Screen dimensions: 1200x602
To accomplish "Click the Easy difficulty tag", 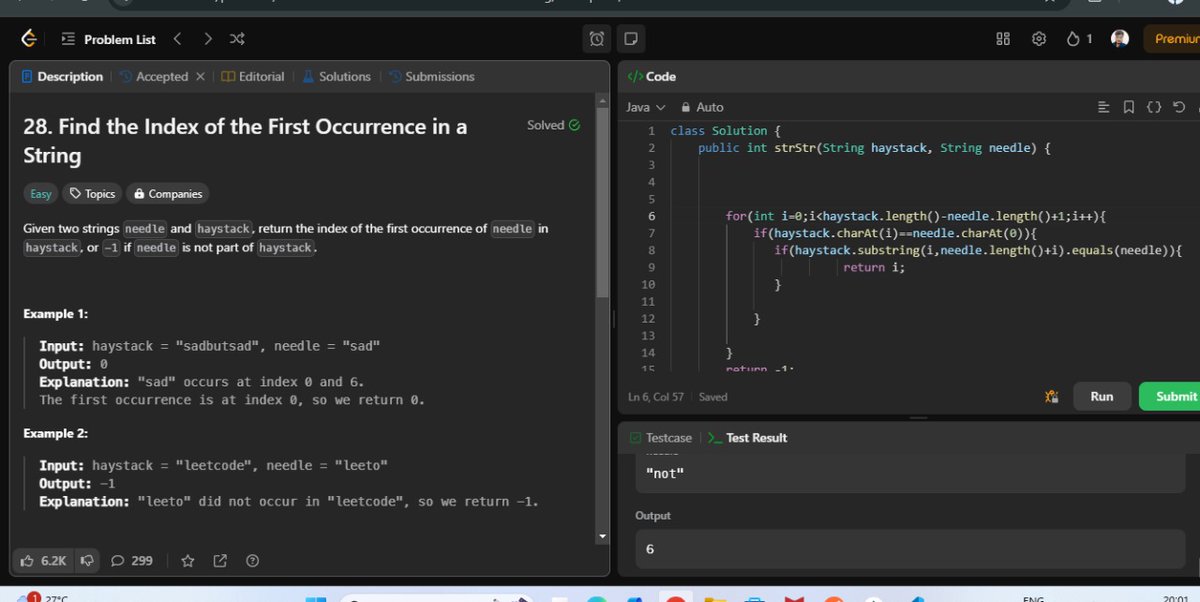I will [x=41, y=194].
